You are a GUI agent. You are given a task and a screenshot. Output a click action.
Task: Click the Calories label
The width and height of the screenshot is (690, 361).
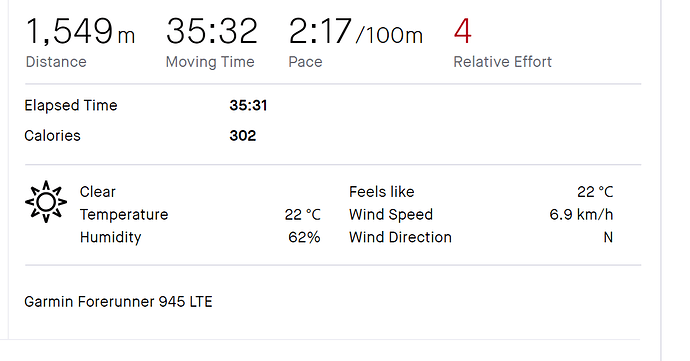point(52,136)
